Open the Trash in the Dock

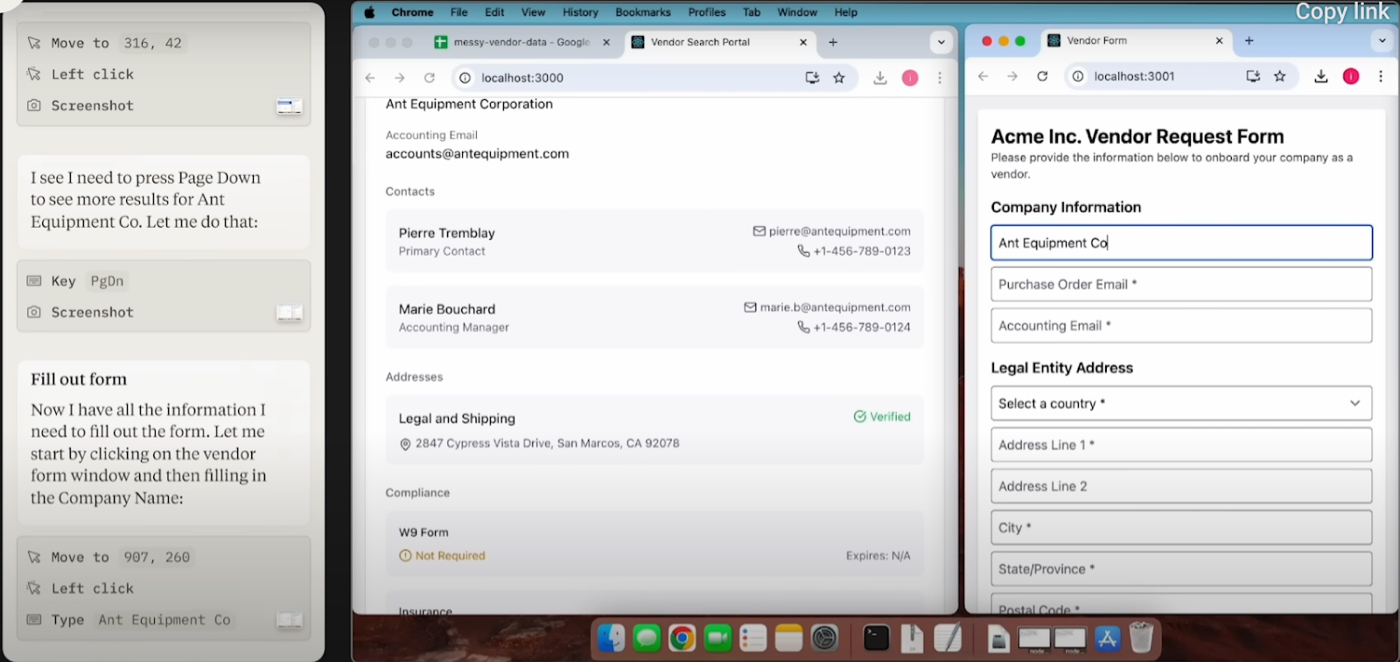(x=1141, y=637)
